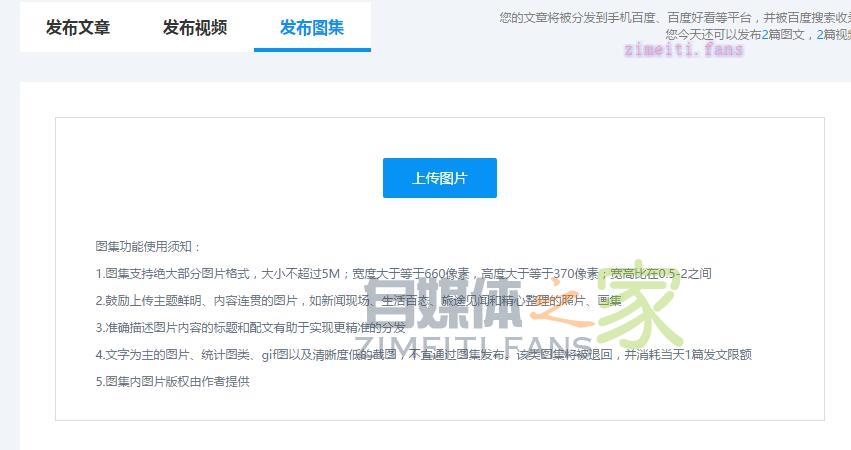
Task: Select the 发布图集 tab
Action: click(x=312, y=27)
